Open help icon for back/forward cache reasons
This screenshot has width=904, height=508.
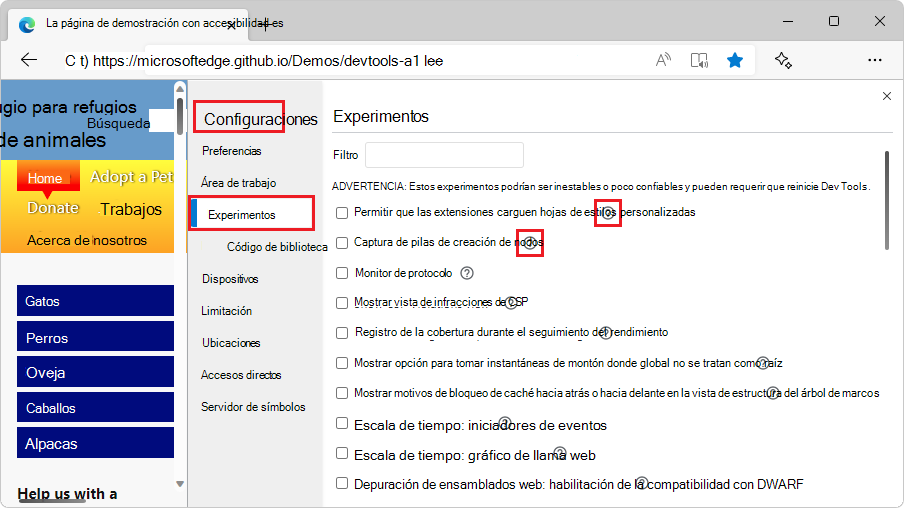773,393
